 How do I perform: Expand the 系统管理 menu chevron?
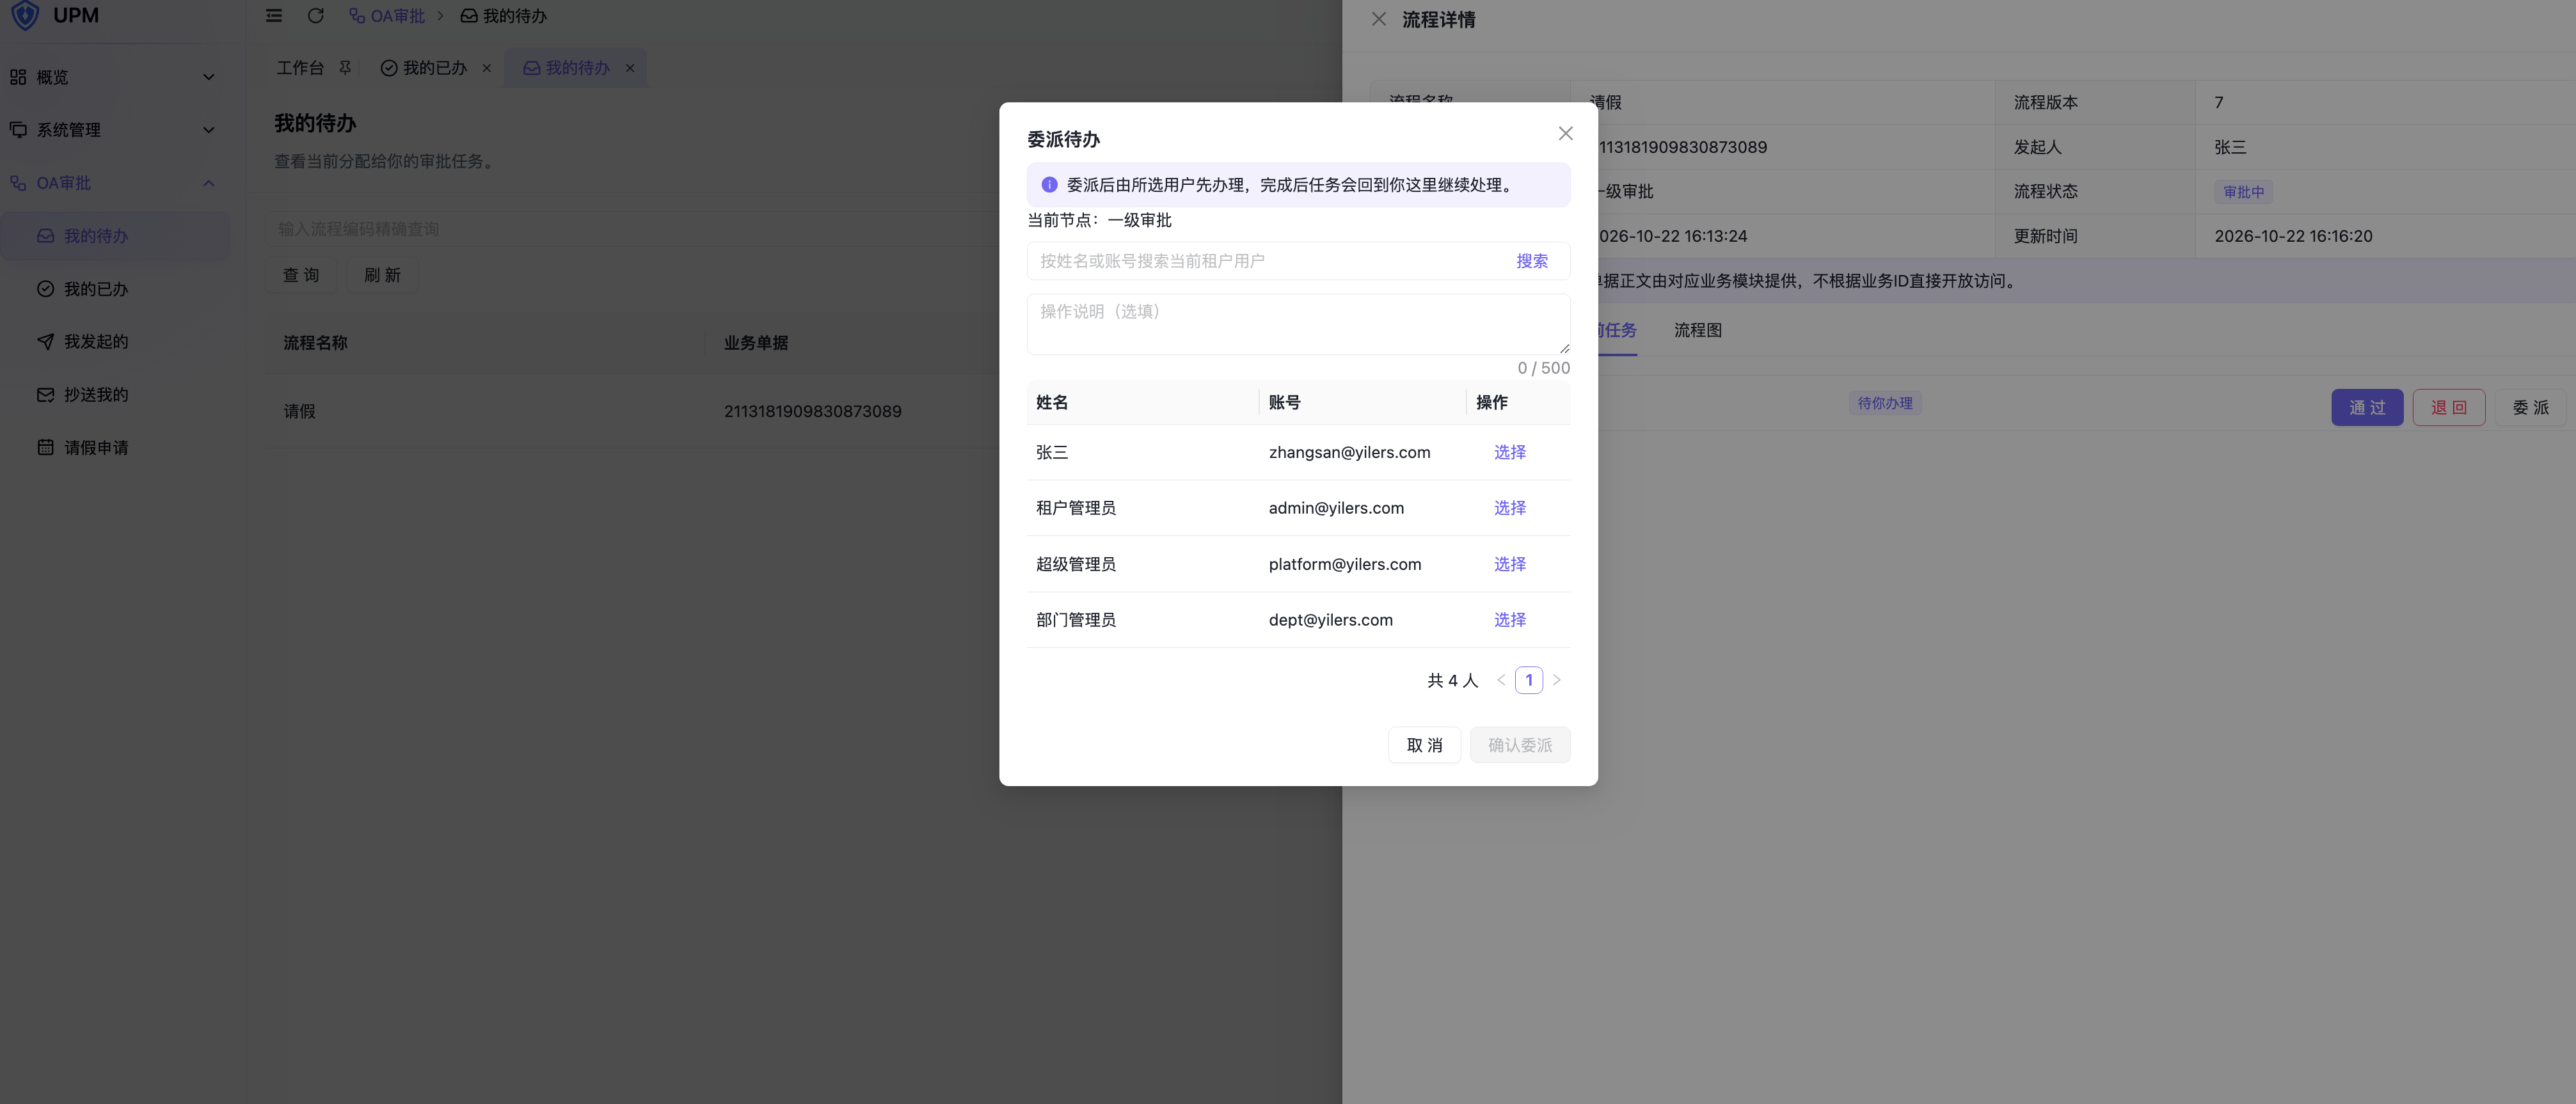pyautogui.click(x=208, y=130)
